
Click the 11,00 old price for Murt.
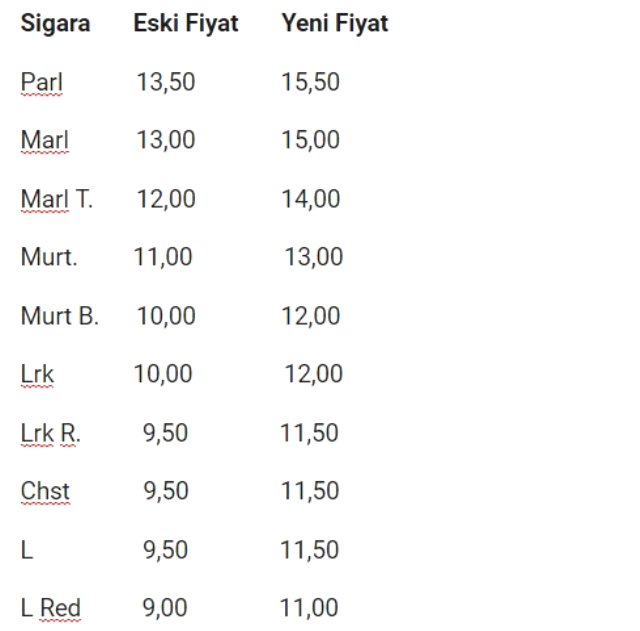[163, 257]
